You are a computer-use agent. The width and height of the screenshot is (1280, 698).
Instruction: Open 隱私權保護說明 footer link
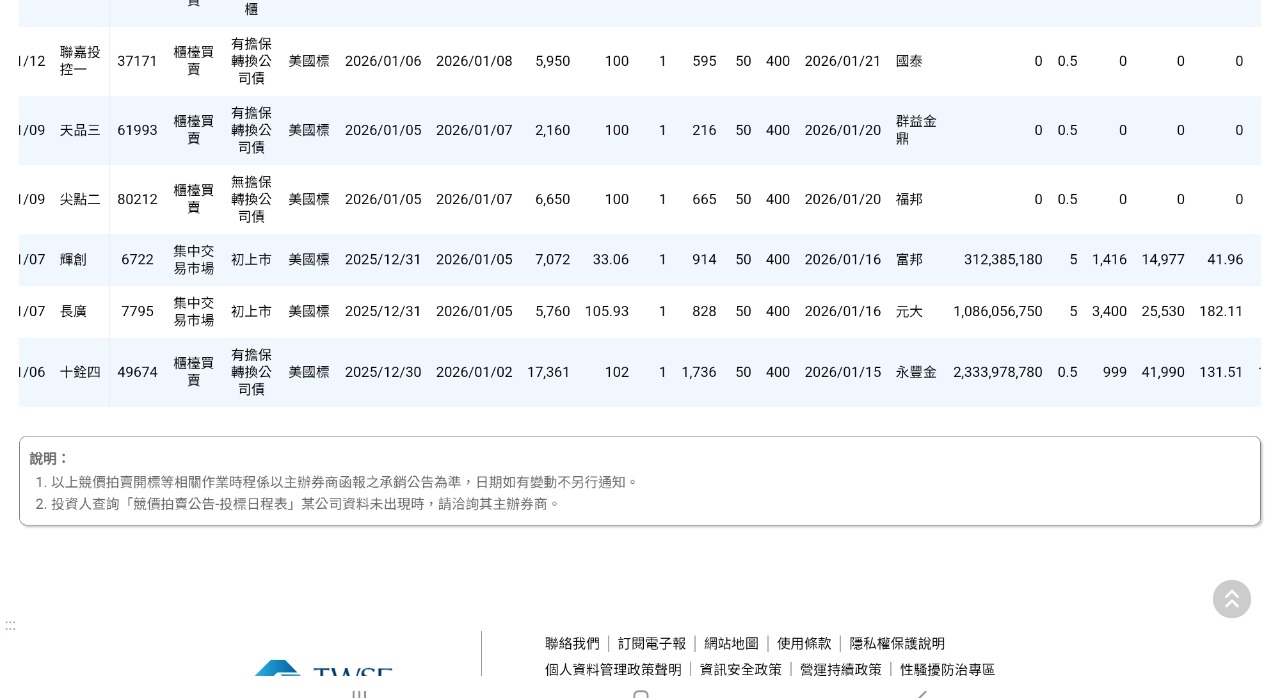897,644
